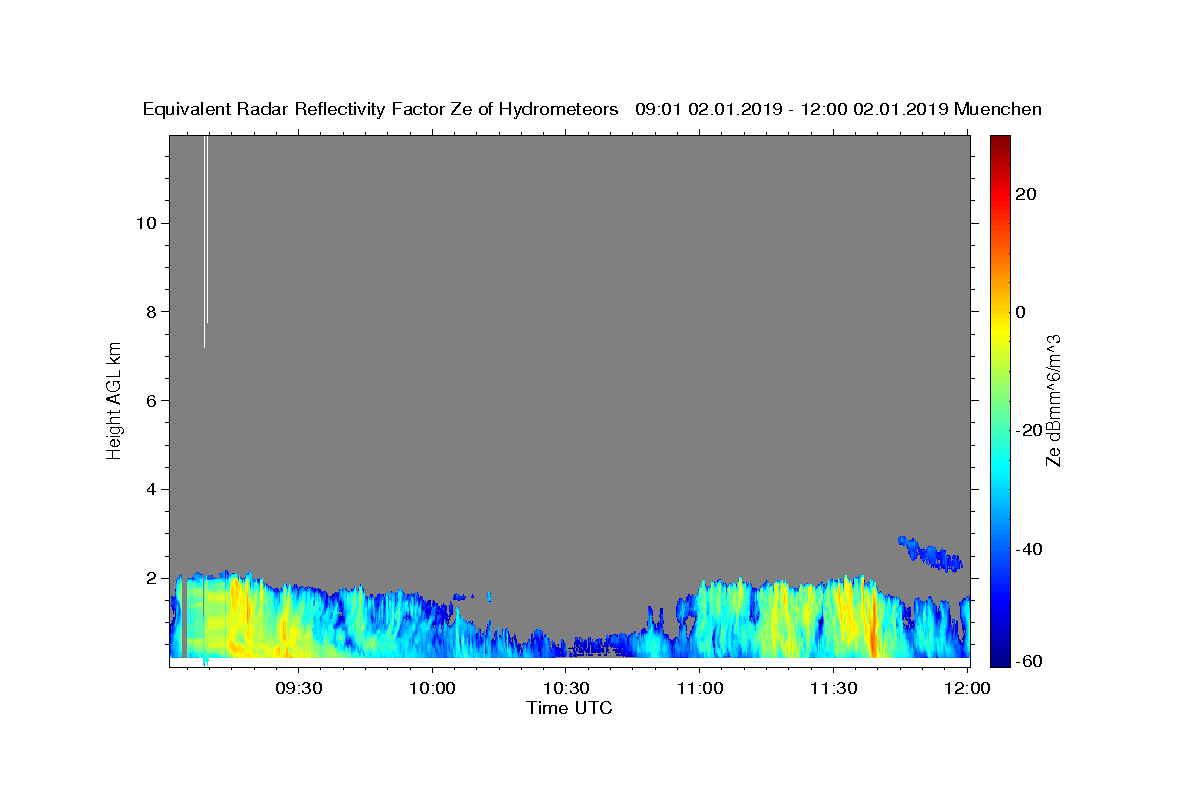Click the height tick label 6
This screenshot has height=800, width=1200.
(149, 401)
